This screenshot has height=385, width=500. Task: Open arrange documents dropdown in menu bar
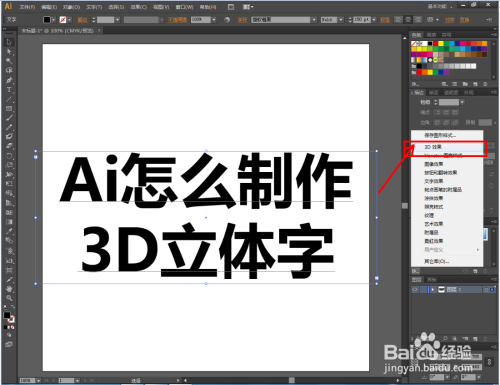point(248,7)
